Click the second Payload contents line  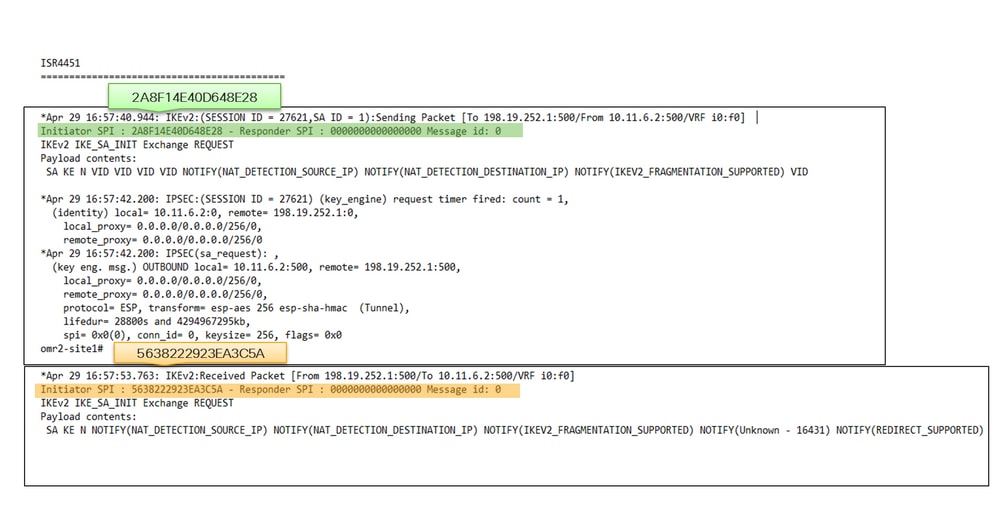point(89,416)
